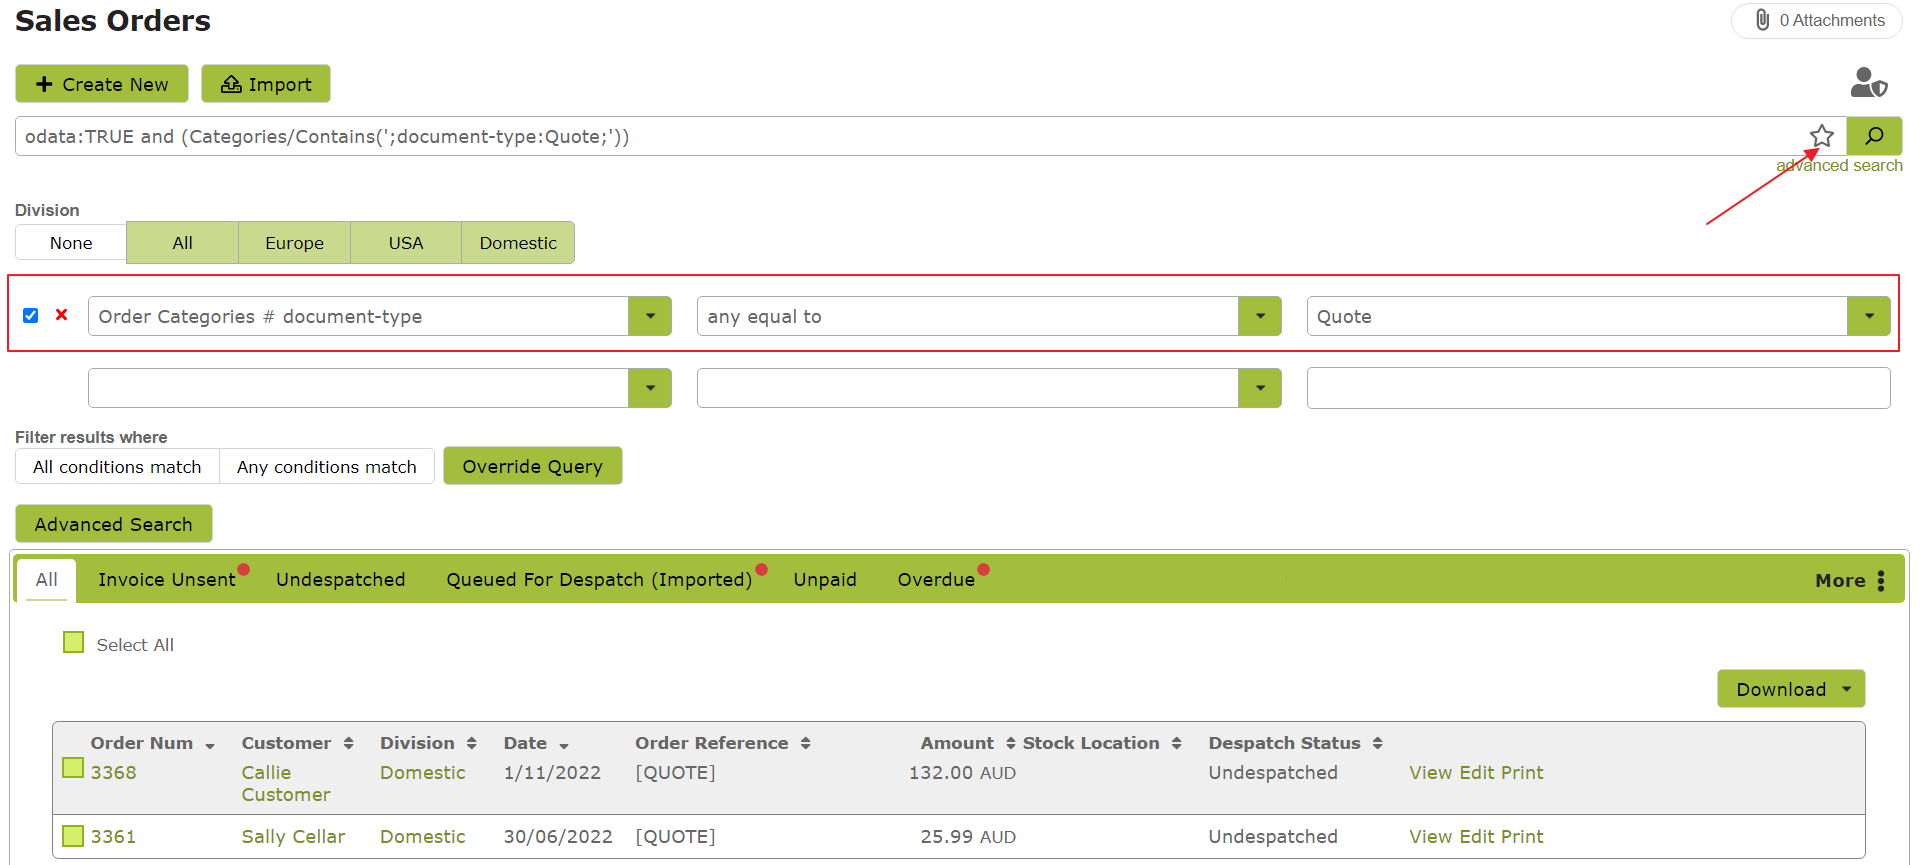The height and width of the screenshot is (865, 1922).
Task: Sort by Despatch Status column arrows
Action: [x=1377, y=743]
